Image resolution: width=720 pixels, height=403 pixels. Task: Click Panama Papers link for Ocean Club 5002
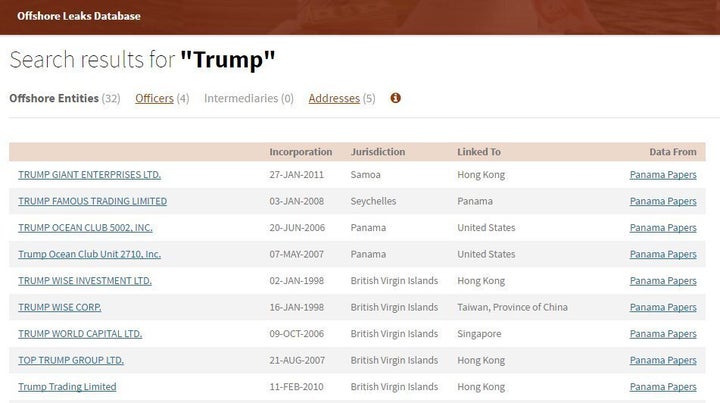pos(663,228)
